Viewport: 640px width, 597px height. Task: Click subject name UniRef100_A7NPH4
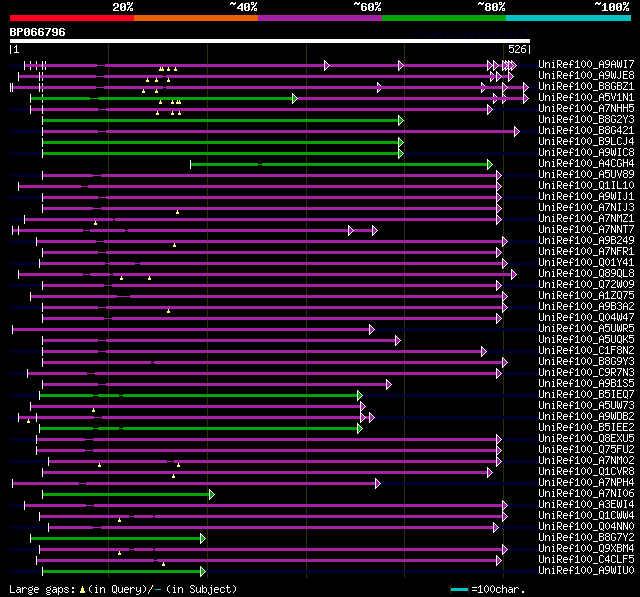pos(586,483)
